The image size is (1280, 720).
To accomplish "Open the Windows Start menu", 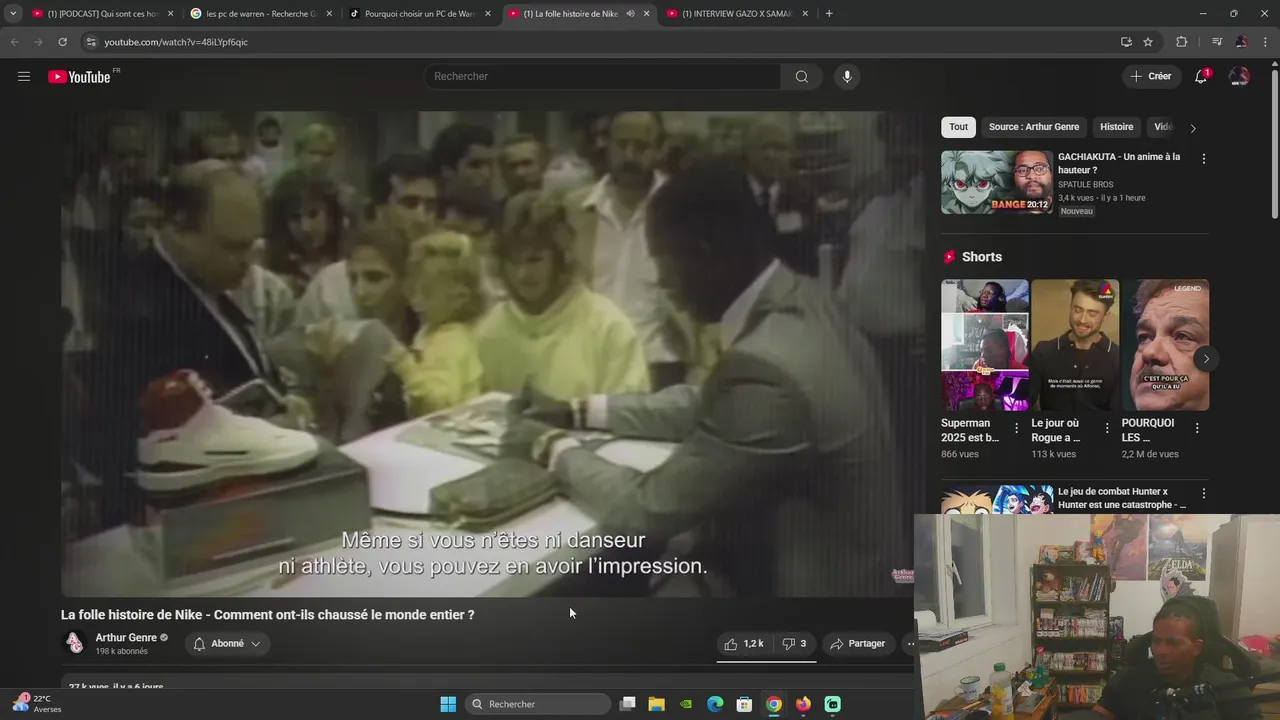I will tap(448, 704).
